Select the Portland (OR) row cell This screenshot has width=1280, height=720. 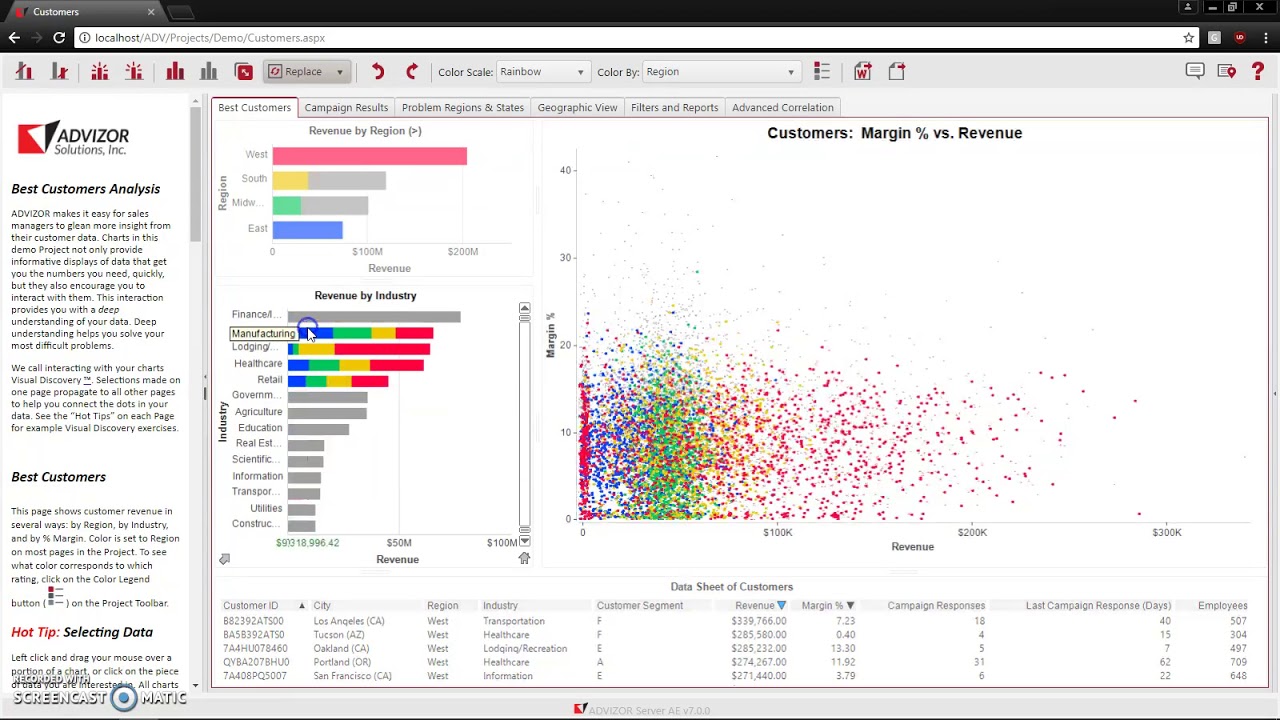point(342,662)
